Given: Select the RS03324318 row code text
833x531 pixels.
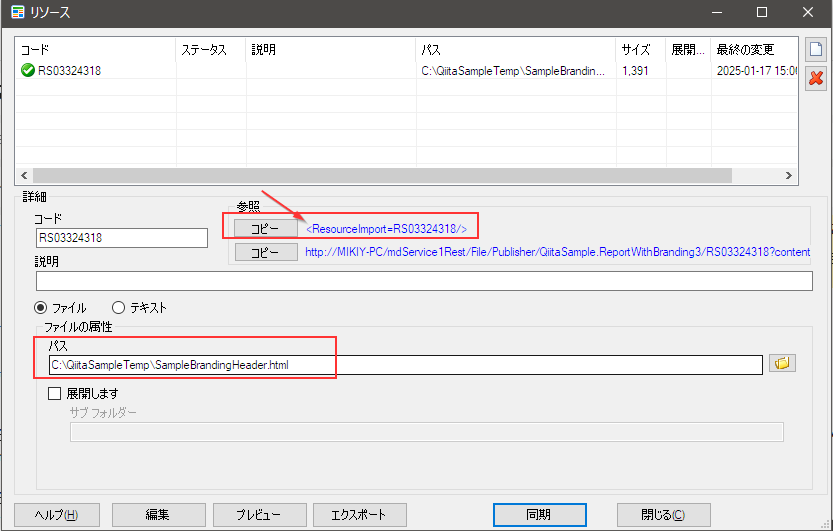Looking at the screenshot, I should pos(69,71).
